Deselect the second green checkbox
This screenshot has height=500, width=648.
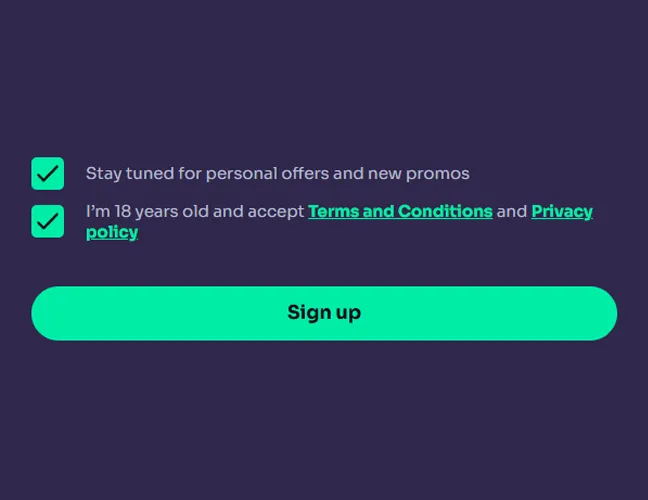click(47, 221)
